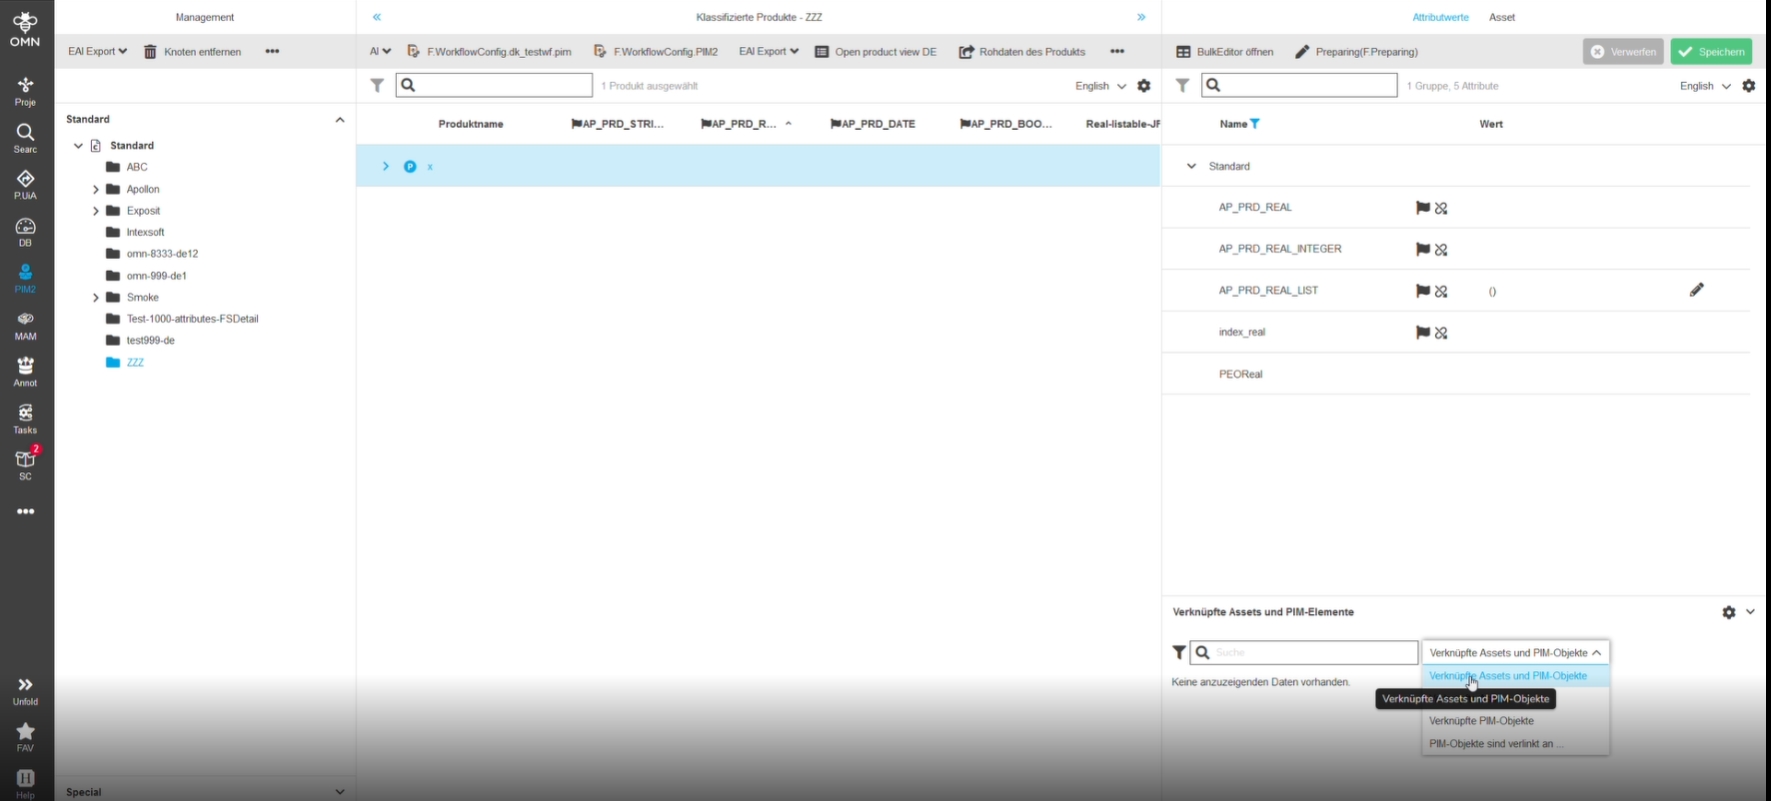Open the Annot module in sidebar
This screenshot has width=1771, height=801.
(25, 372)
